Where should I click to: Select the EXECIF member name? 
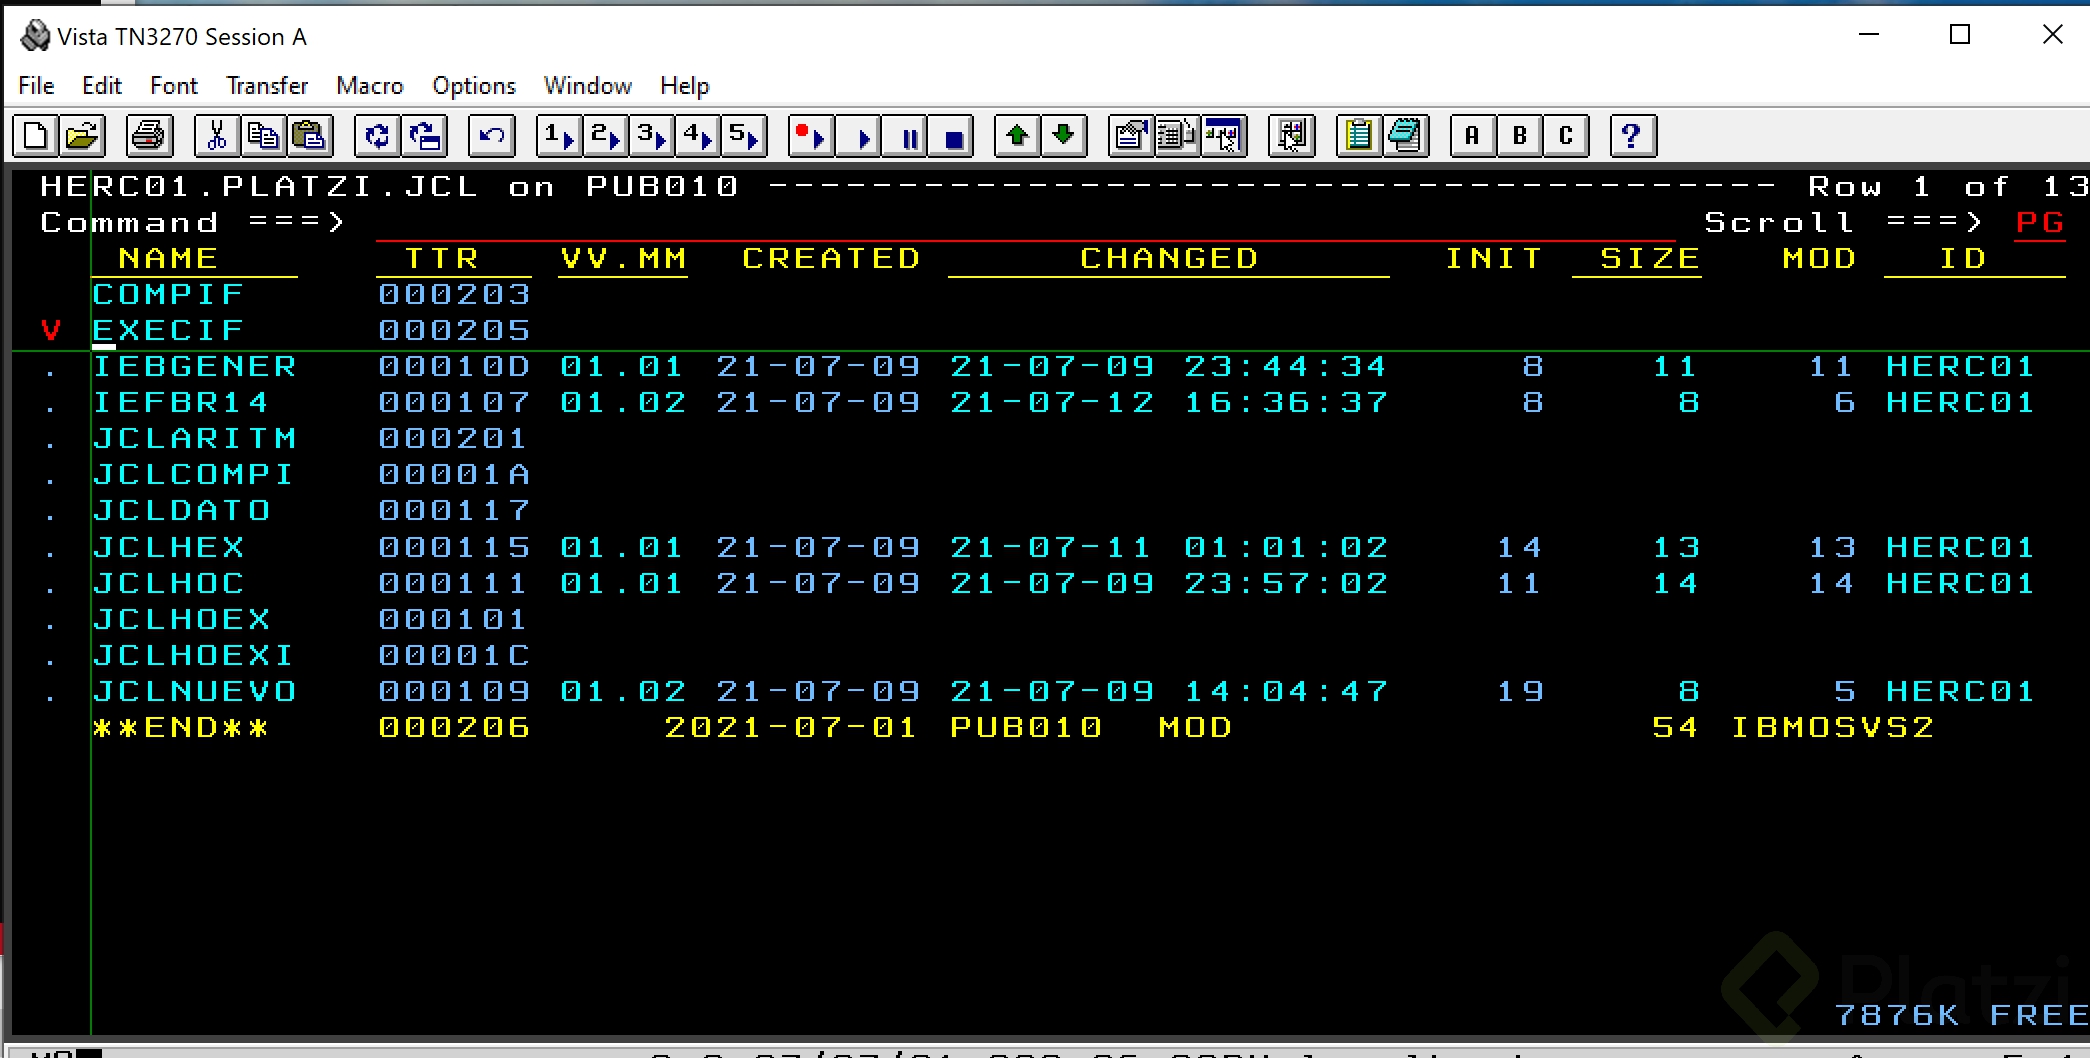click(x=168, y=330)
